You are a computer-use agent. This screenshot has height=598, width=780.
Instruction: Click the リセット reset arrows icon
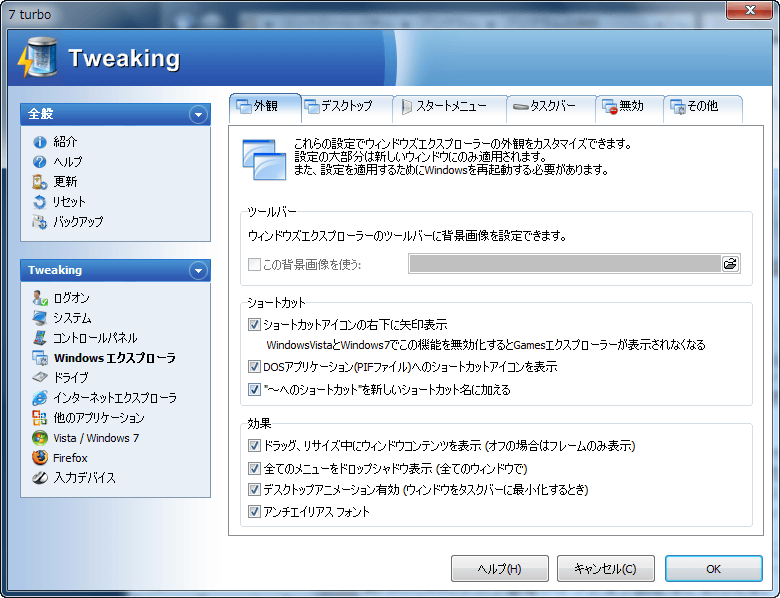coord(40,202)
